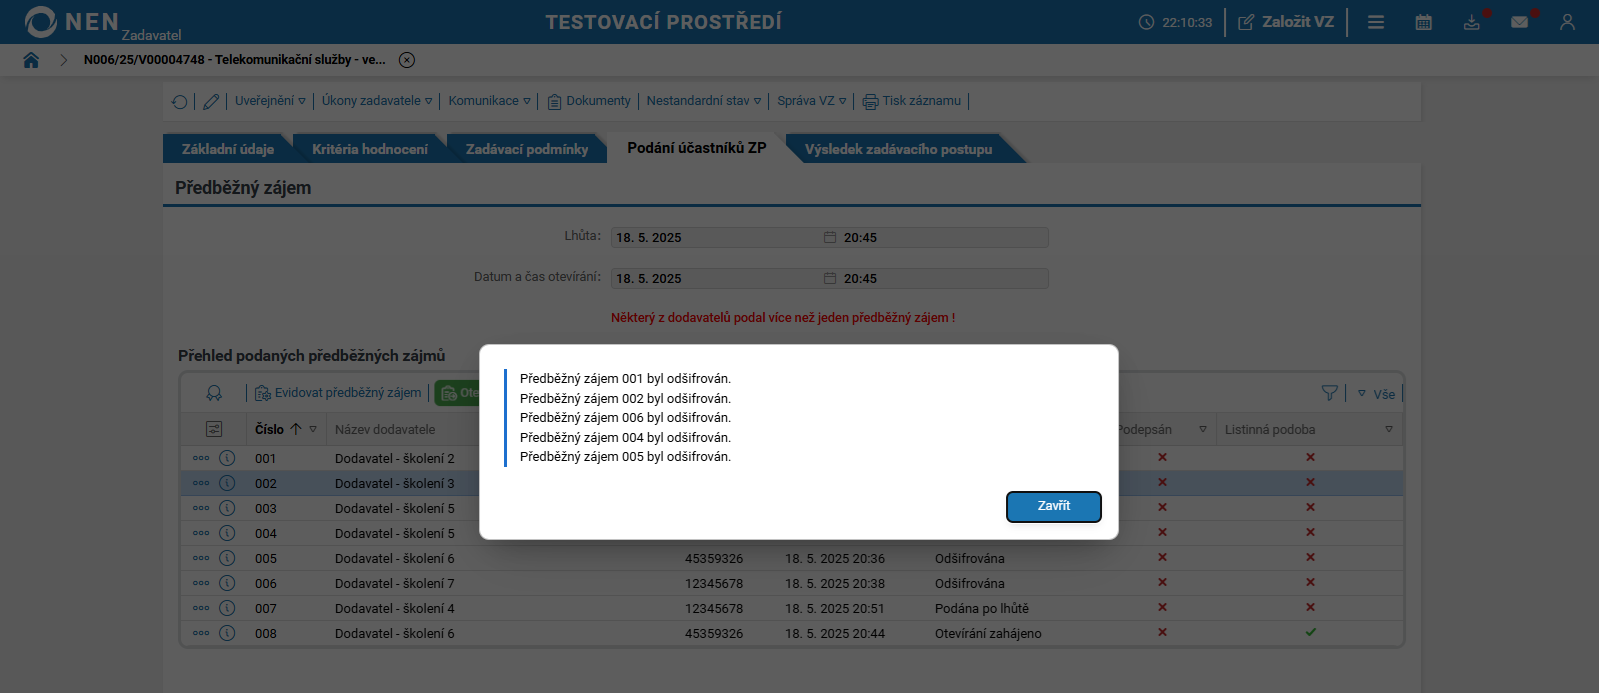Expand the Uveřejnění dropdown
Viewport: 1599px width, 693px height.
pyautogui.click(x=270, y=101)
